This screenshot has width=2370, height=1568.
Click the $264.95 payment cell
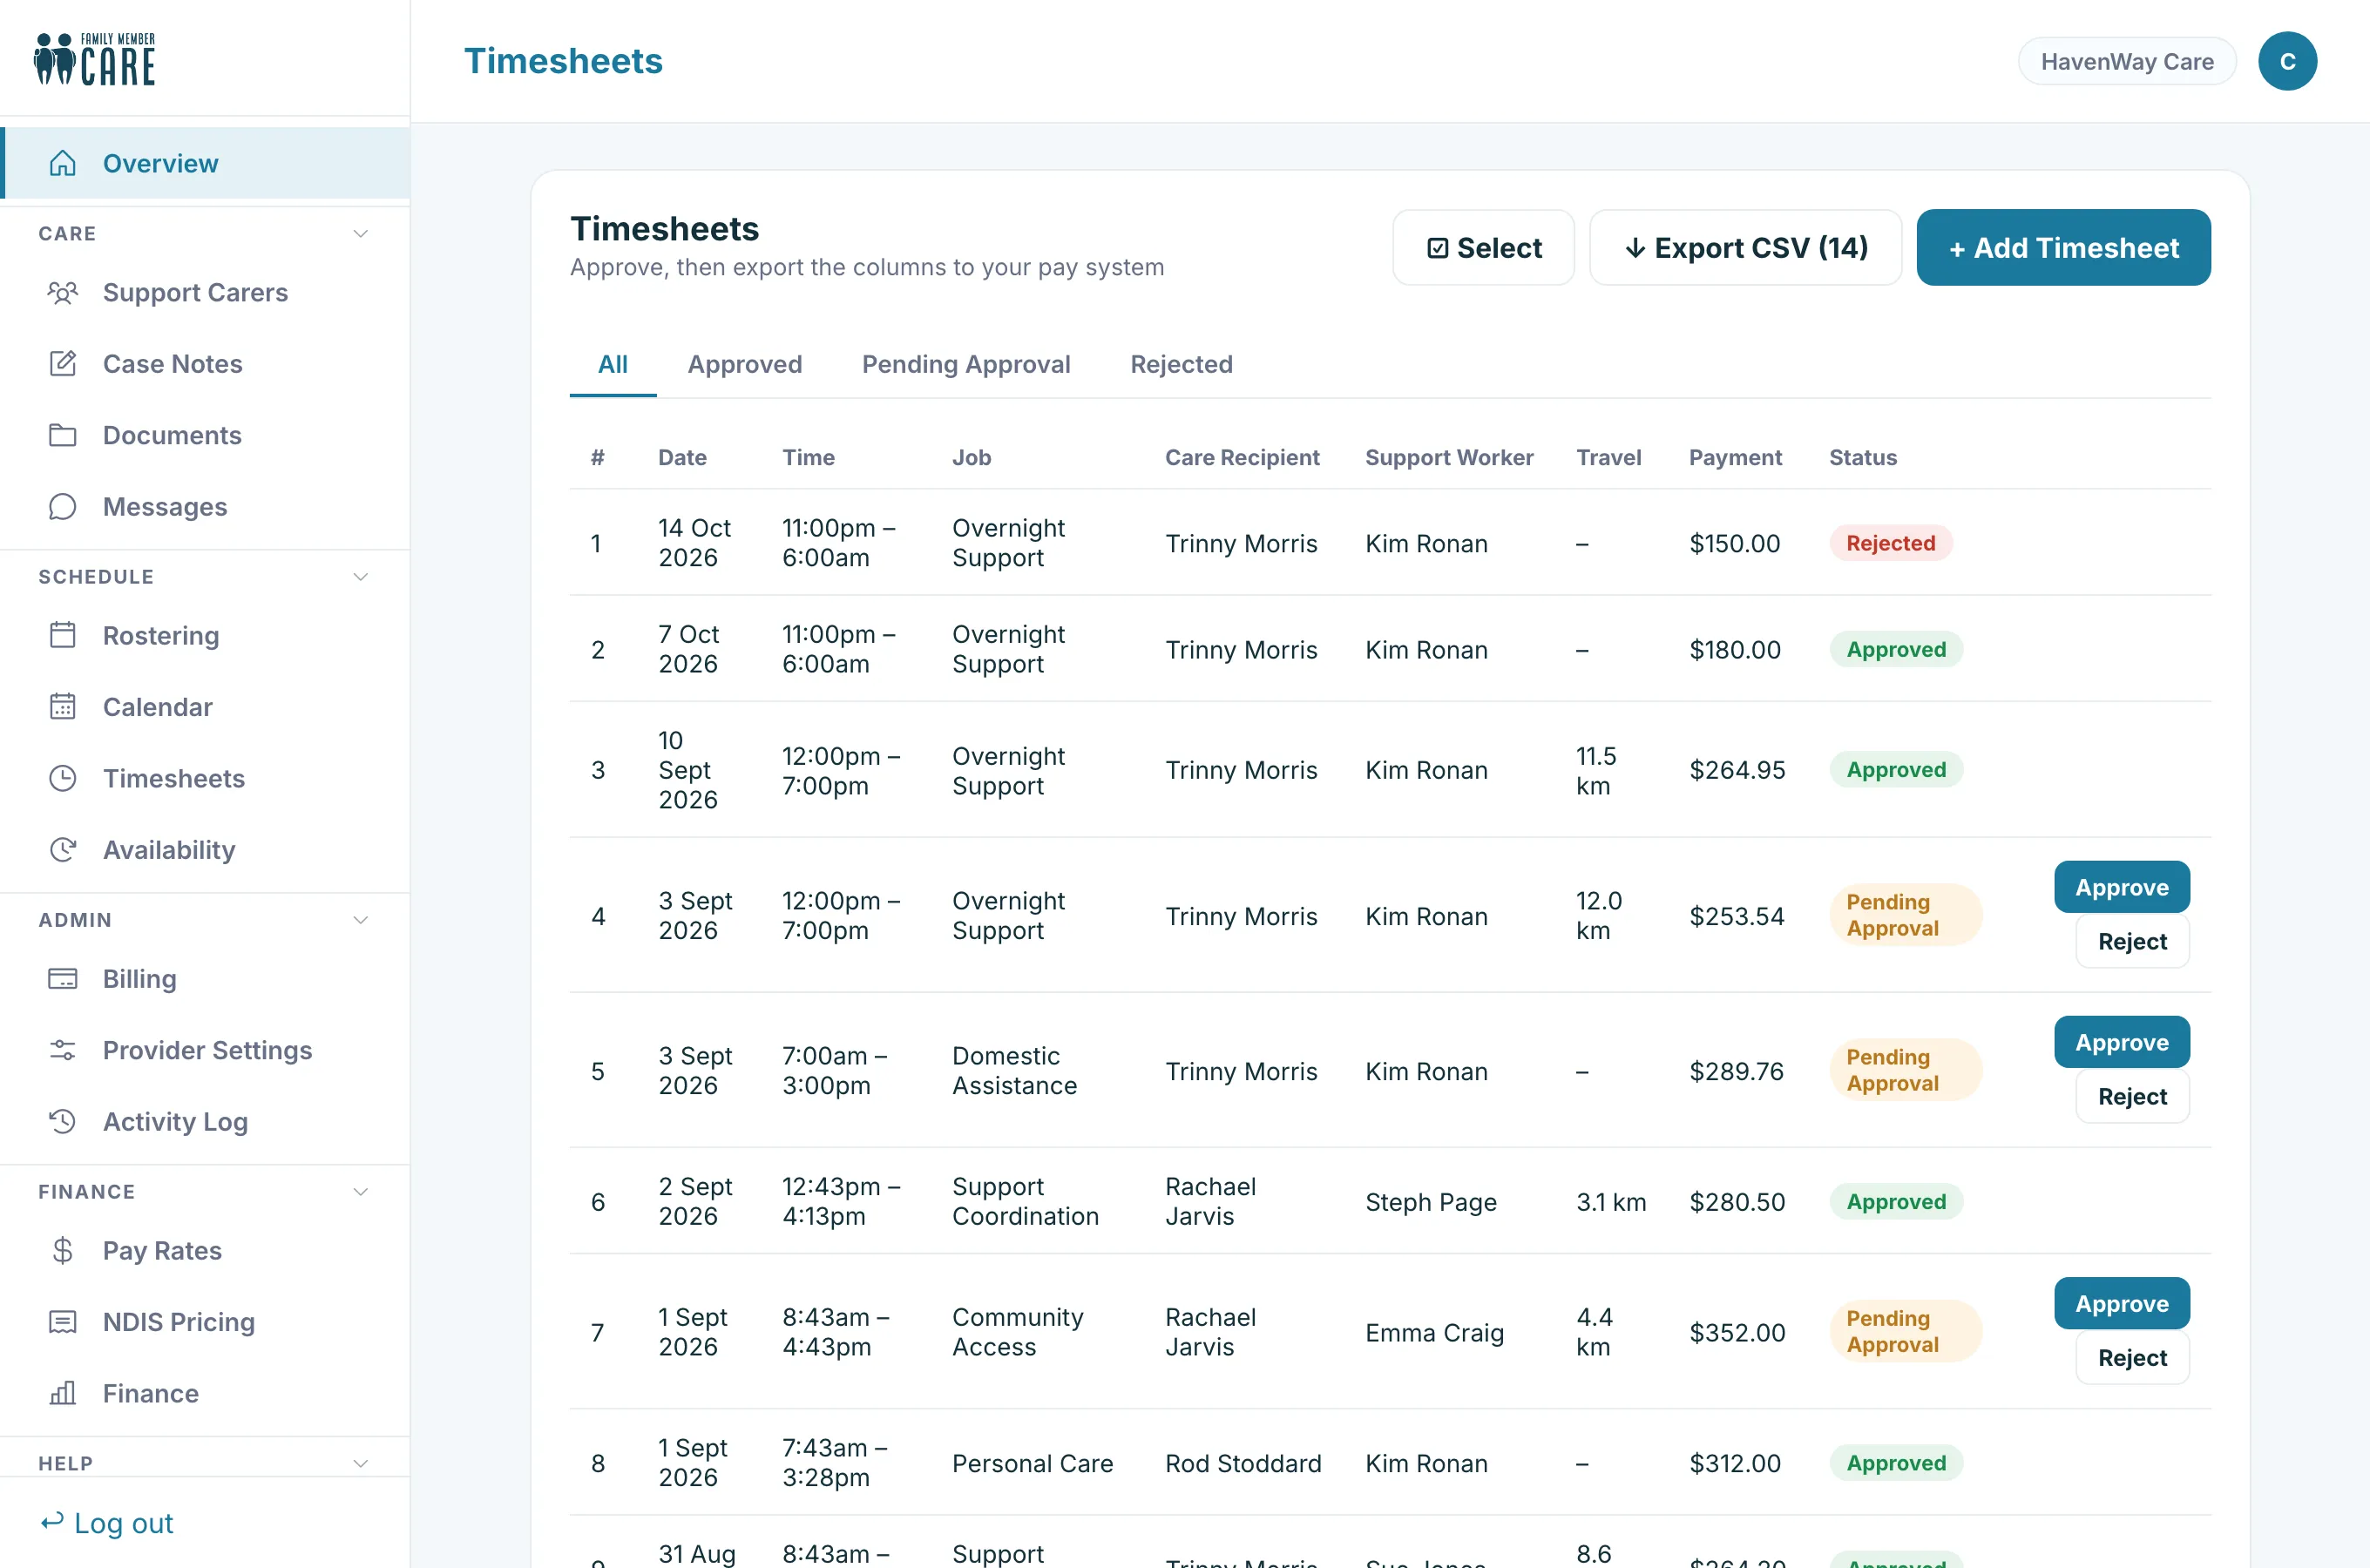[1737, 769]
